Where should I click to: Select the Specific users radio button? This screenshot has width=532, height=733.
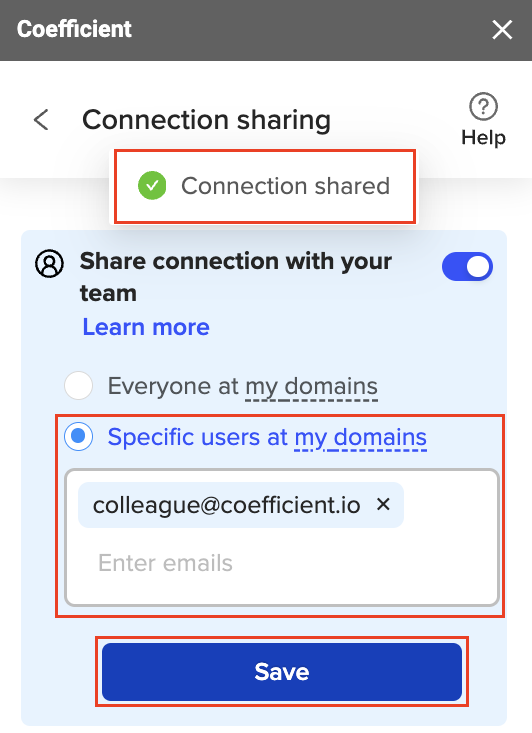coord(79,436)
